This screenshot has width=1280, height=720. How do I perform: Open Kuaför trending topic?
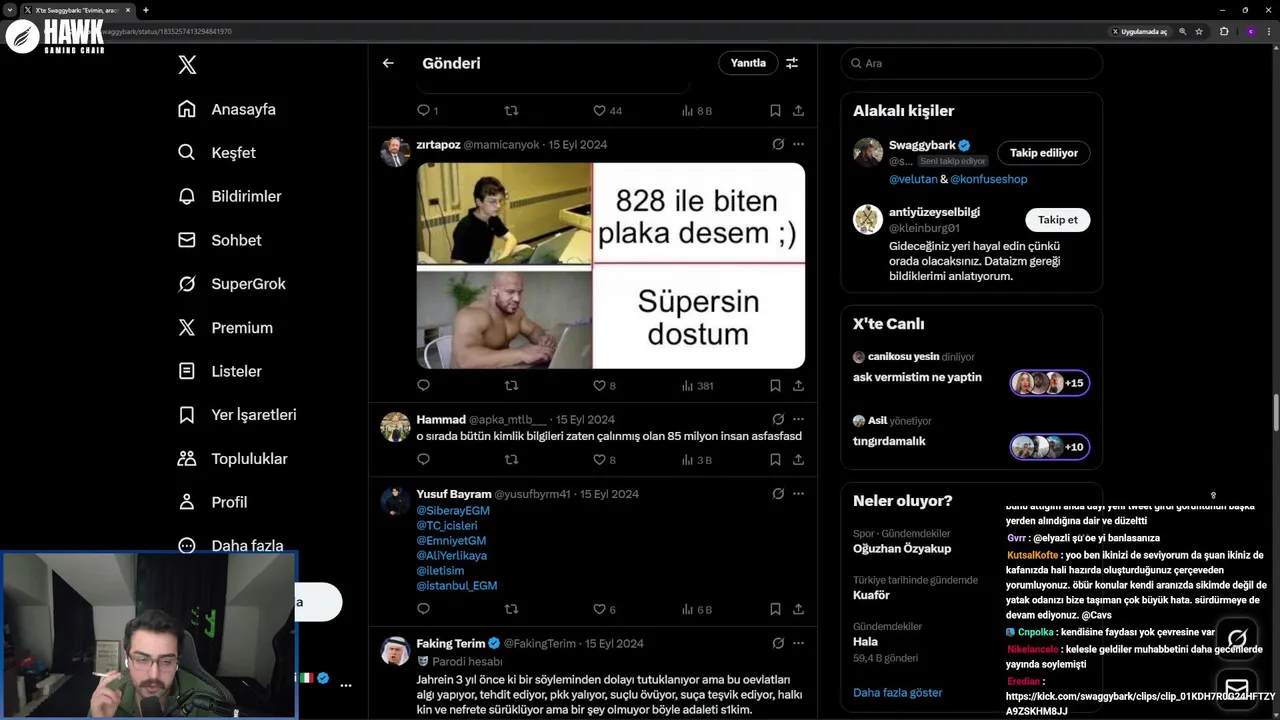coord(871,595)
